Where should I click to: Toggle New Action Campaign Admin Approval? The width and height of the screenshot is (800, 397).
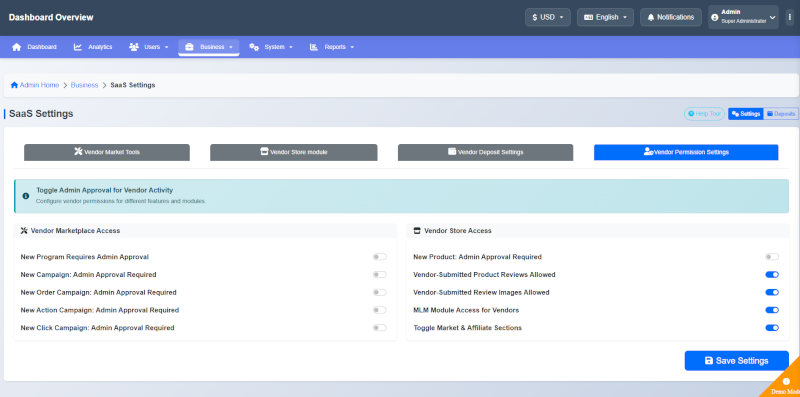(380, 310)
